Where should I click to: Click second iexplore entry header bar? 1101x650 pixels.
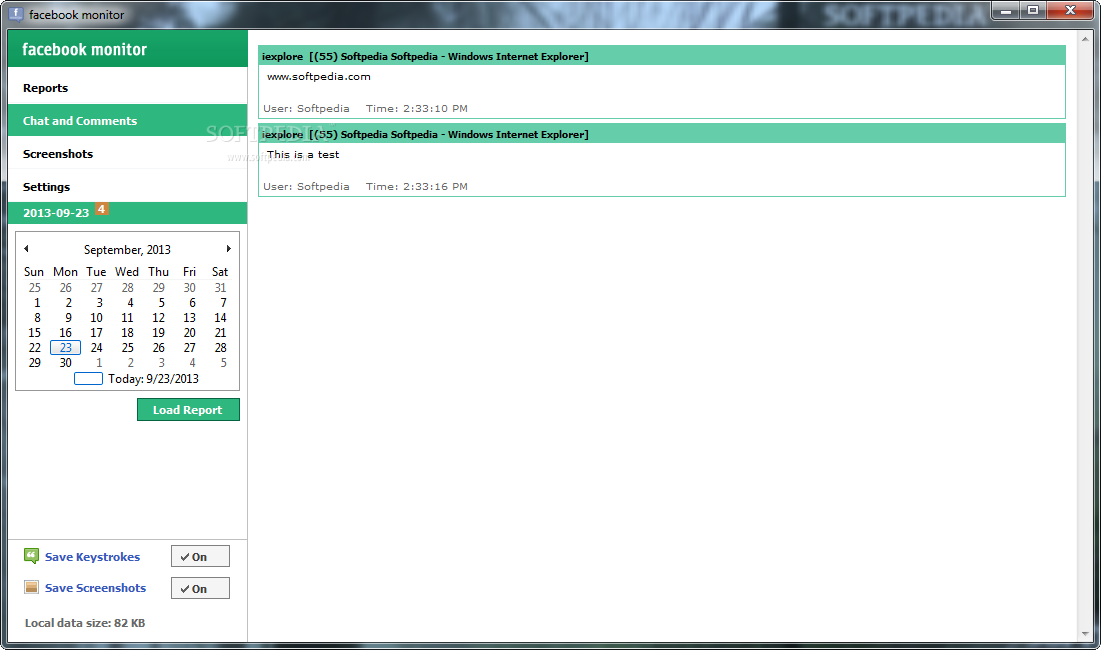(x=661, y=134)
